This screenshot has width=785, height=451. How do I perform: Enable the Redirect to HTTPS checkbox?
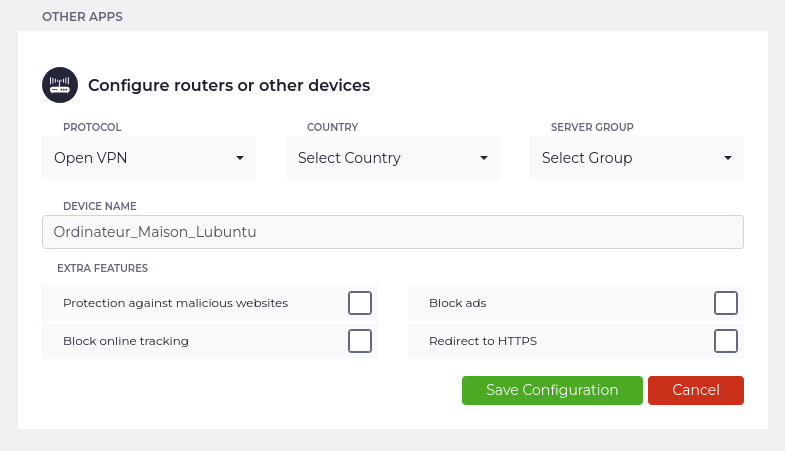pos(726,341)
